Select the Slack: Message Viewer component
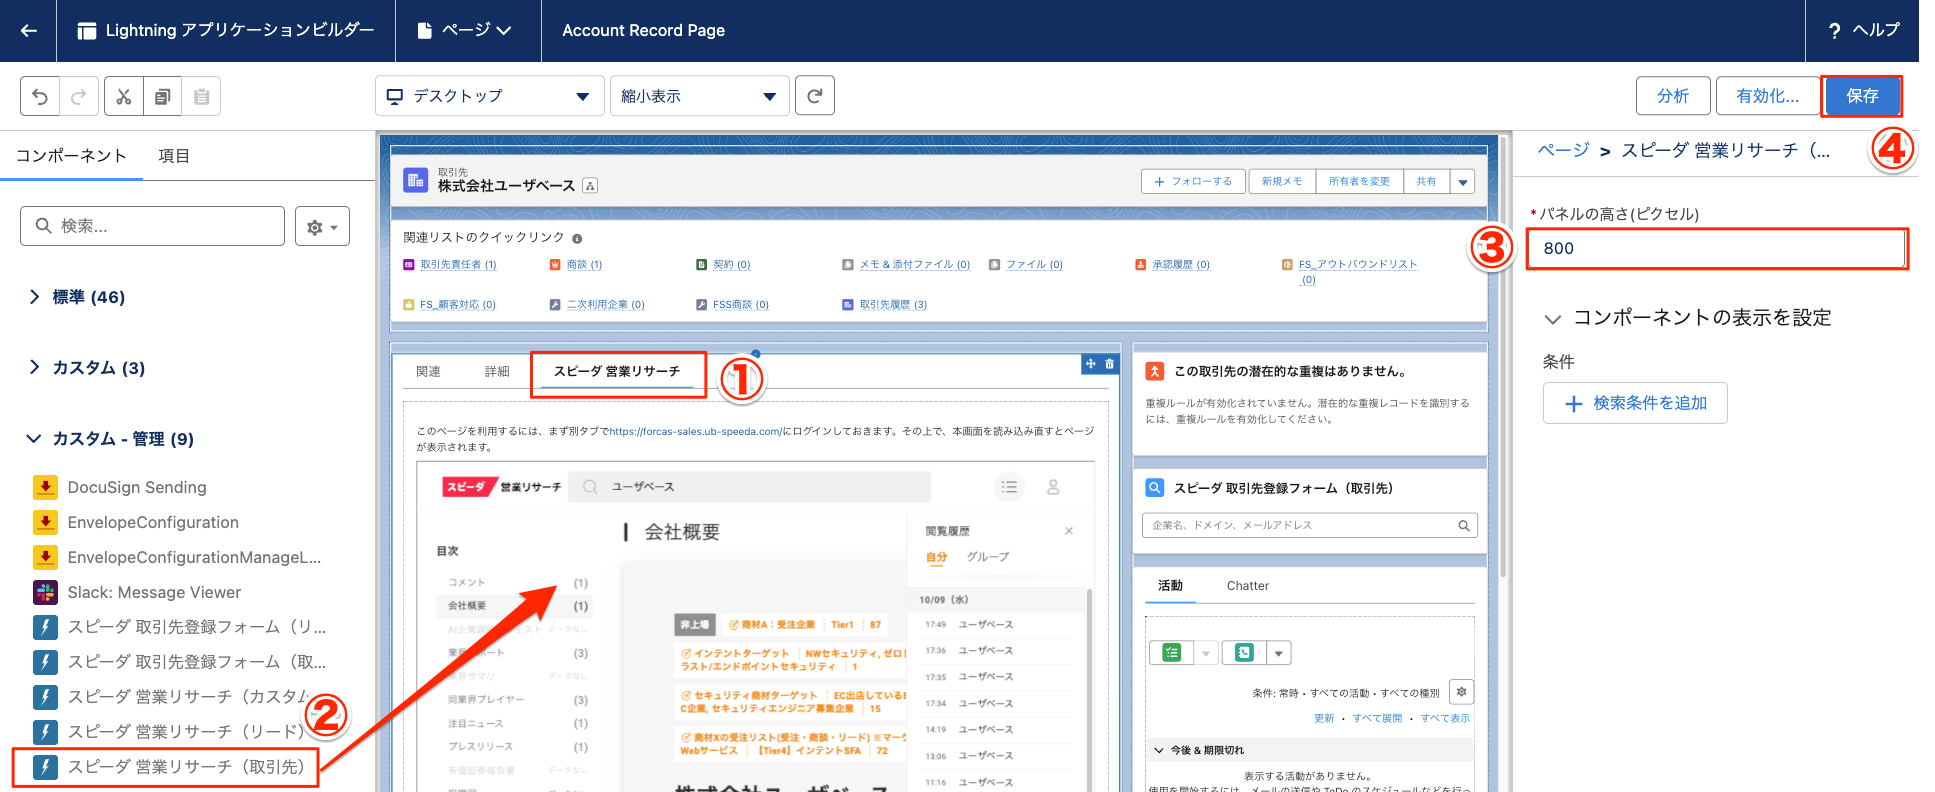This screenshot has width=1935, height=792. [x=154, y=592]
